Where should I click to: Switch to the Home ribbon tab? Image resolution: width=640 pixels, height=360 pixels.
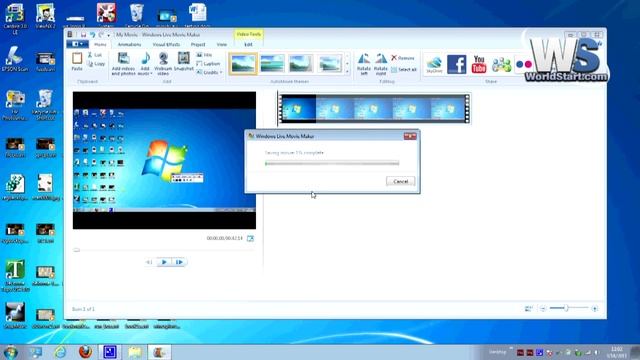pos(100,44)
